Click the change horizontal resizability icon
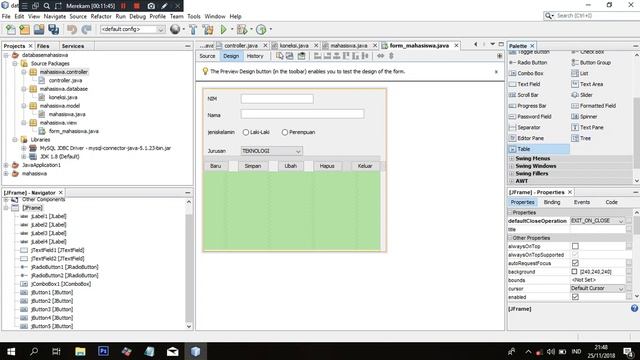This screenshot has height=360, width=640. pyautogui.click(x=380, y=56)
